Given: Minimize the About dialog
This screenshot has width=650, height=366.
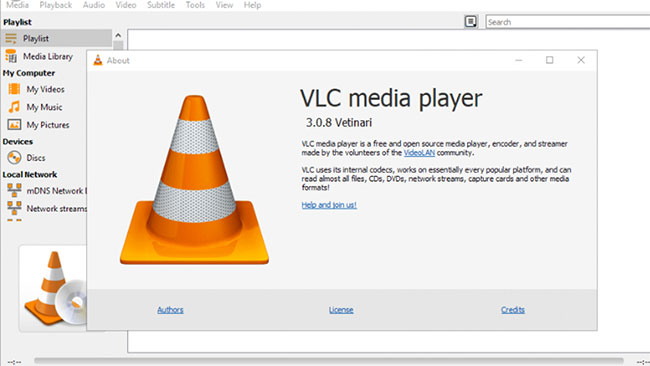Looking at the screenshot, I should 519,60.
